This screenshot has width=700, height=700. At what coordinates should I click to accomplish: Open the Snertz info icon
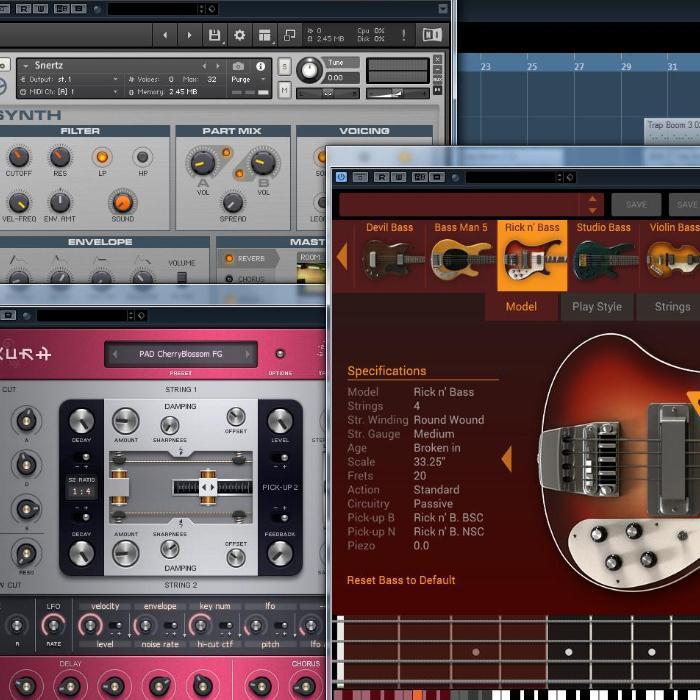coord(261,66)
